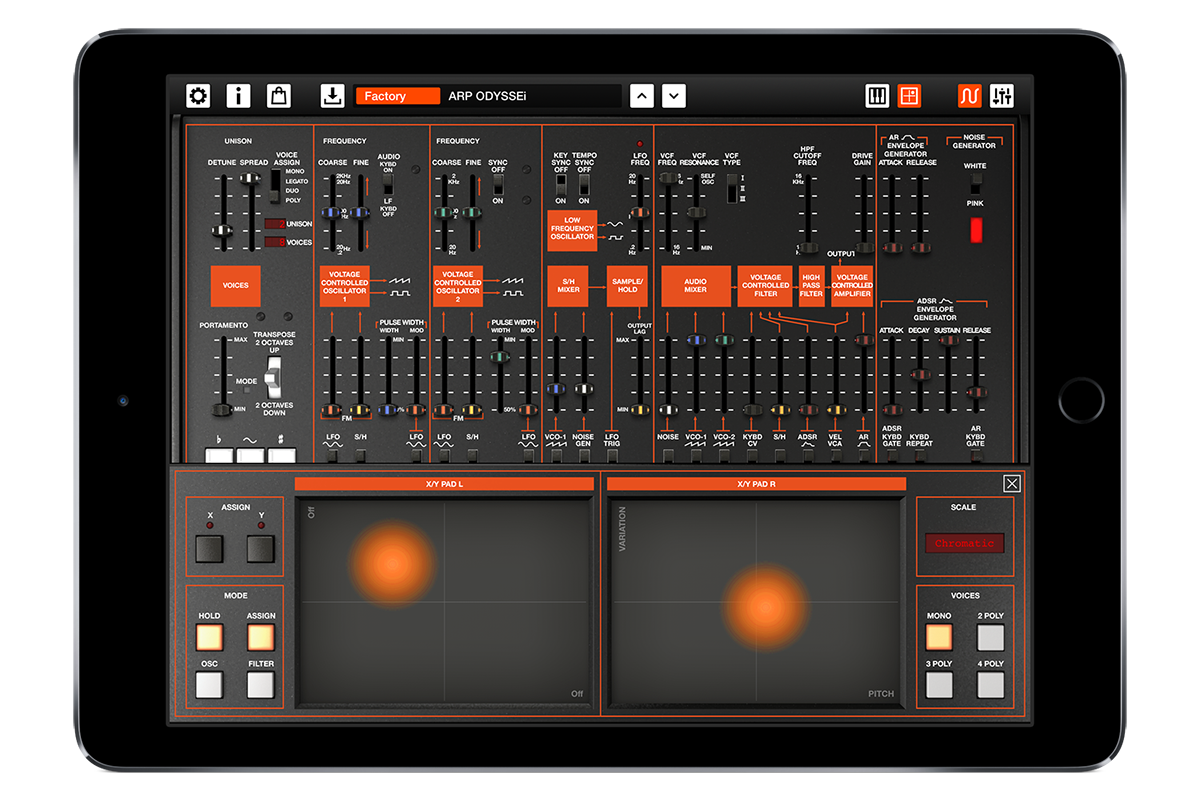Flip the Transpose octave lever

tap(271, 378)
